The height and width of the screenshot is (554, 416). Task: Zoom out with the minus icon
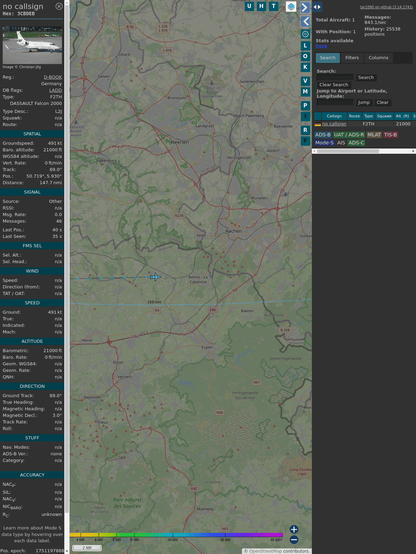tap(294, 540)
